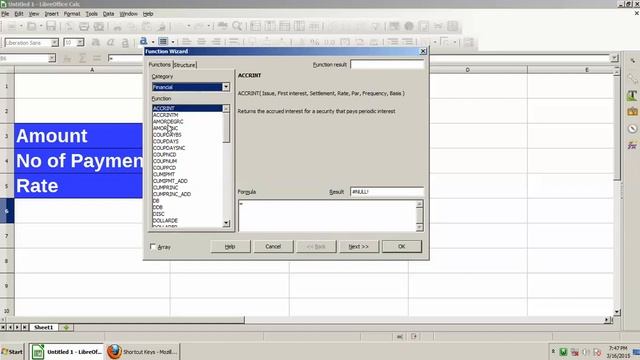Click the Print icon in the toolbar
Screen dimensions: 640x360
click(x=84, y=27)
